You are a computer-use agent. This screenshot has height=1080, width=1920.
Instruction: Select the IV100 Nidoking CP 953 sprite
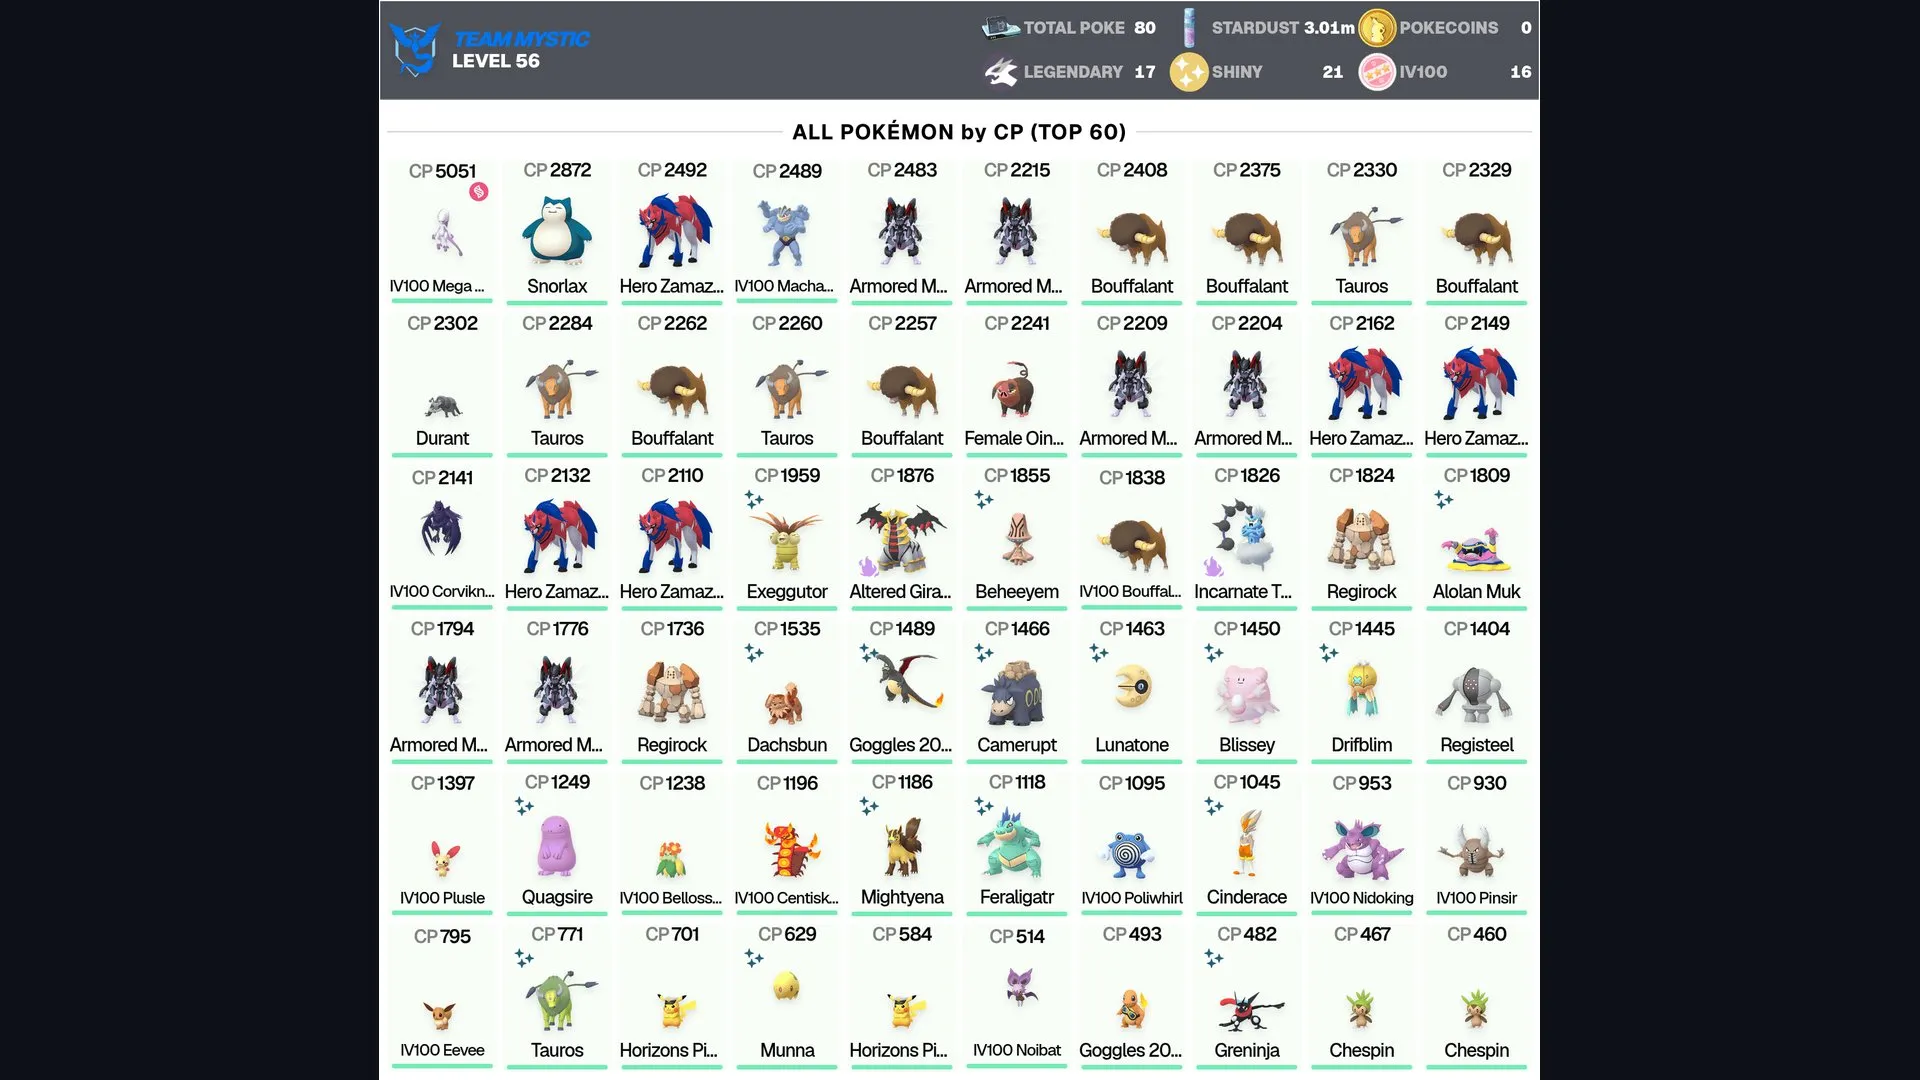[1361, 849]
